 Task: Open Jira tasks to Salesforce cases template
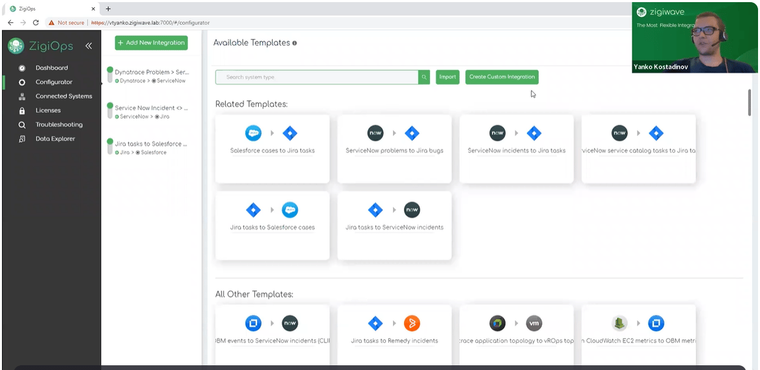[272, 225]
